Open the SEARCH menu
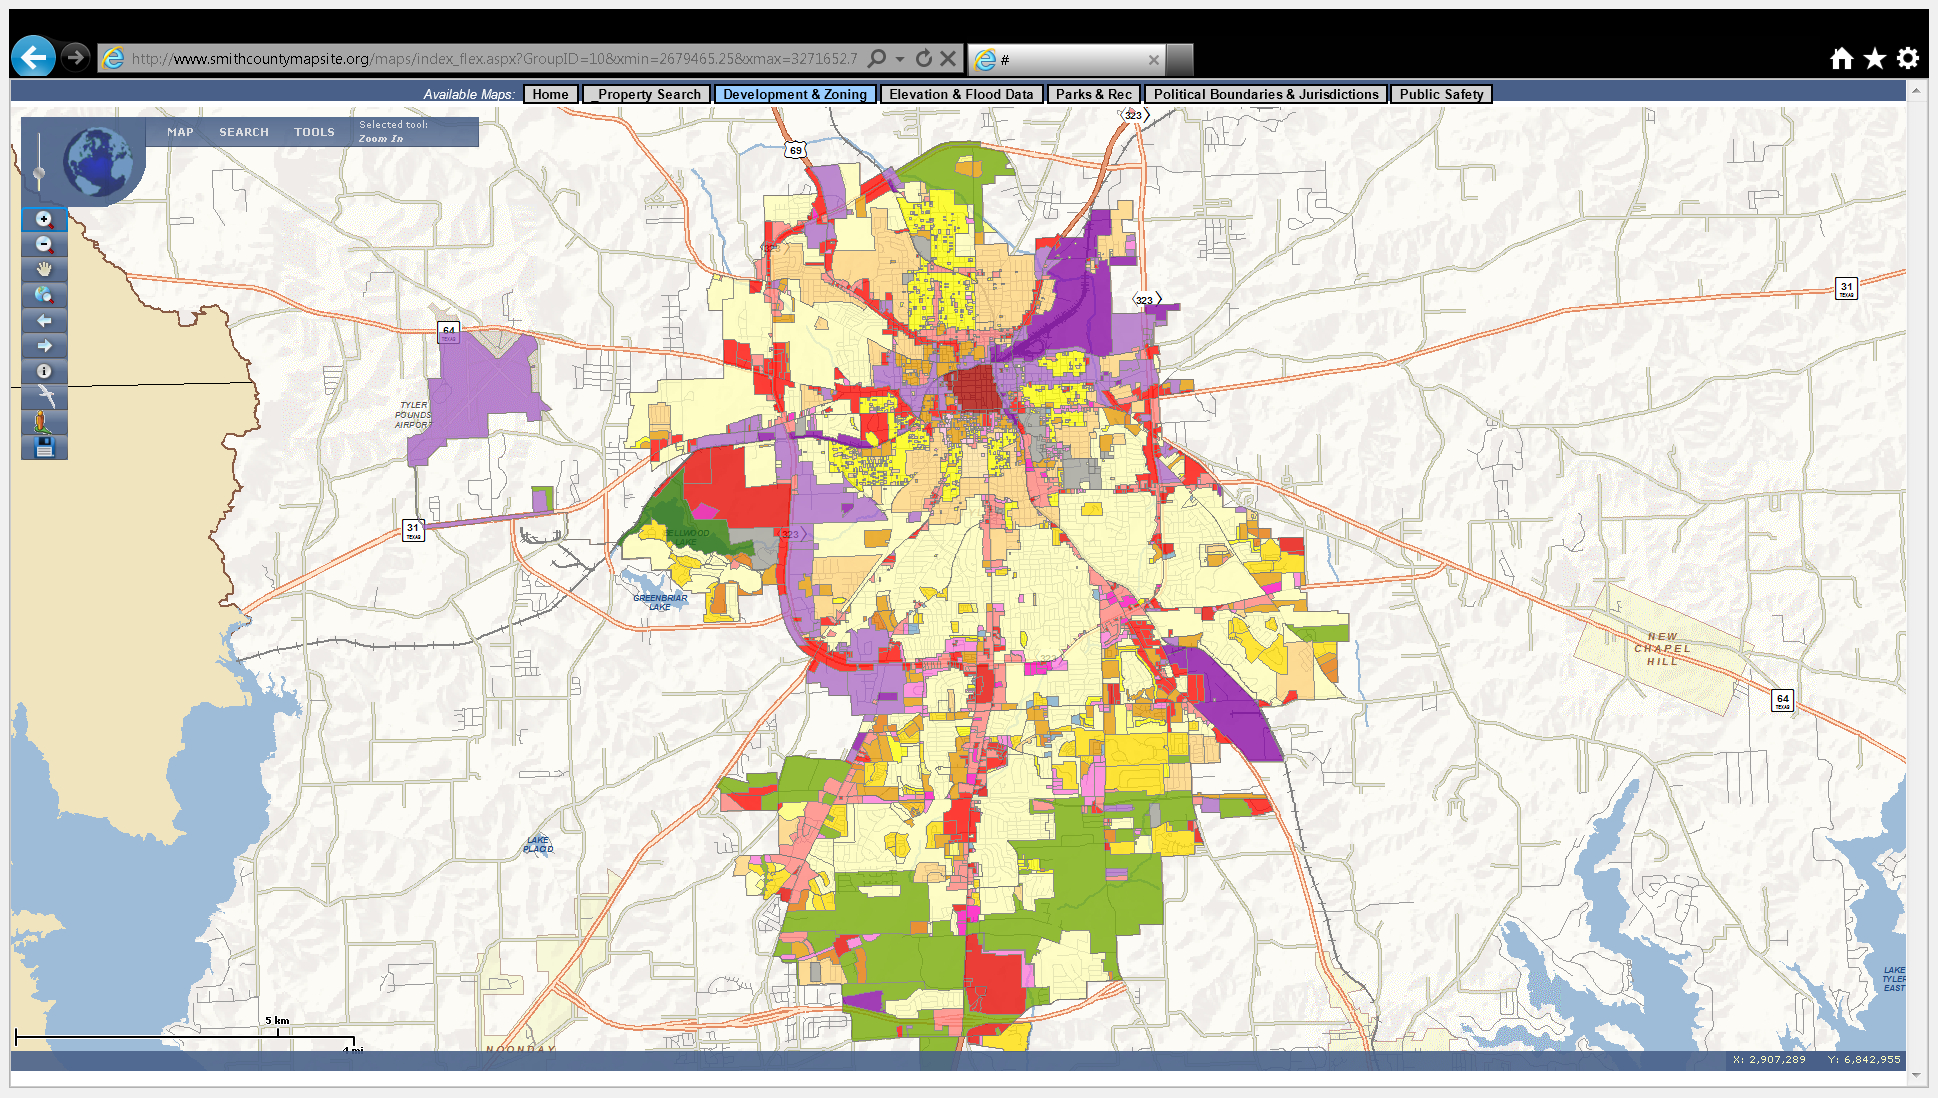 click(x=244, y=132)
